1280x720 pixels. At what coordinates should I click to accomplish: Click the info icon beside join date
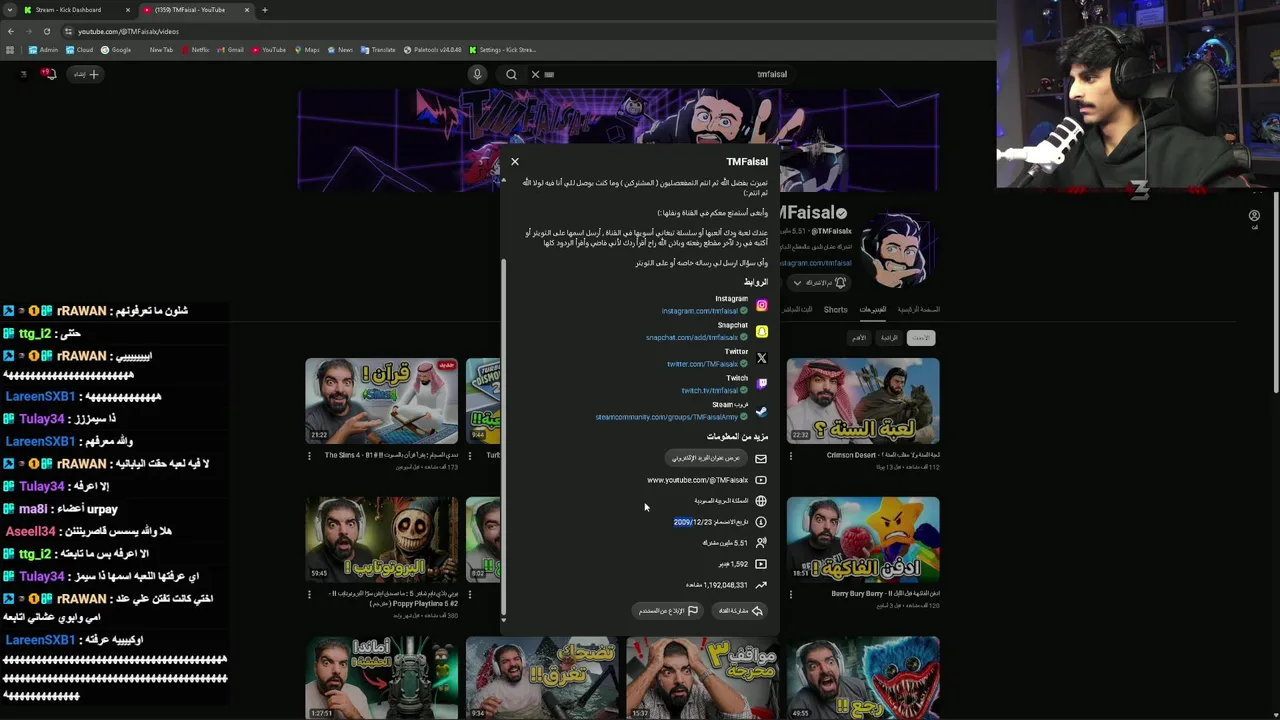(761, 522)
